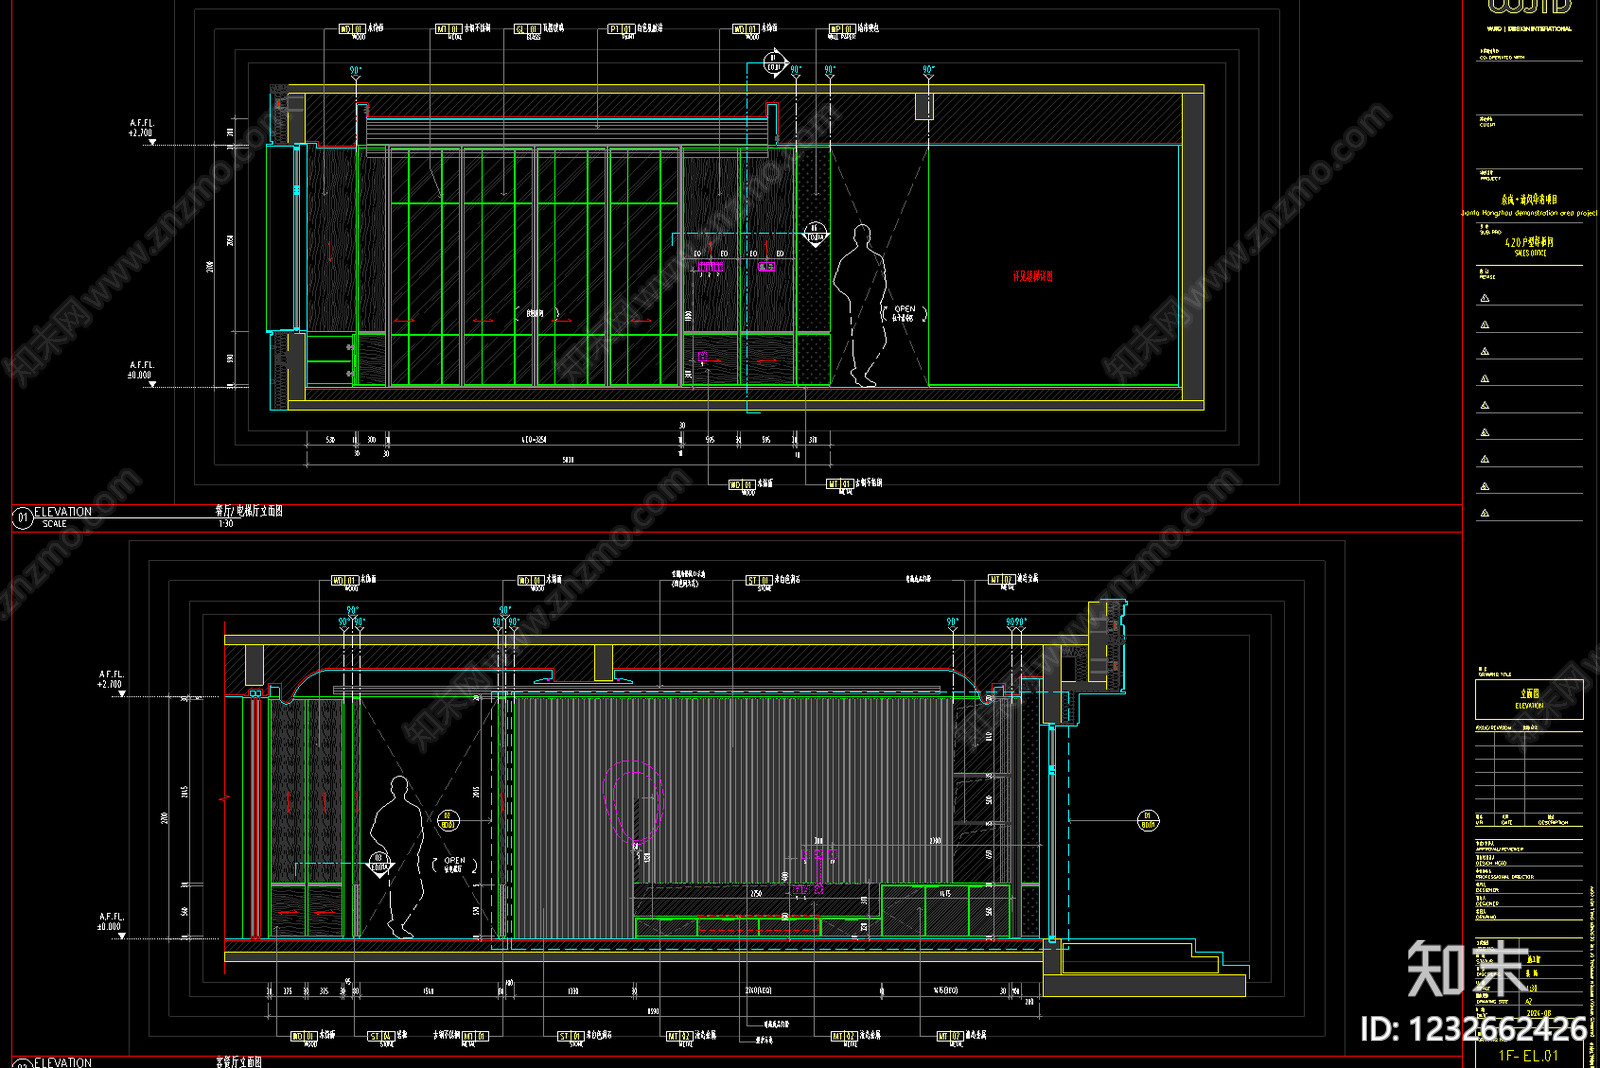1600x1068 pixels.
Task: Click the 01 title number circle
Action: [x=22, y=517]
